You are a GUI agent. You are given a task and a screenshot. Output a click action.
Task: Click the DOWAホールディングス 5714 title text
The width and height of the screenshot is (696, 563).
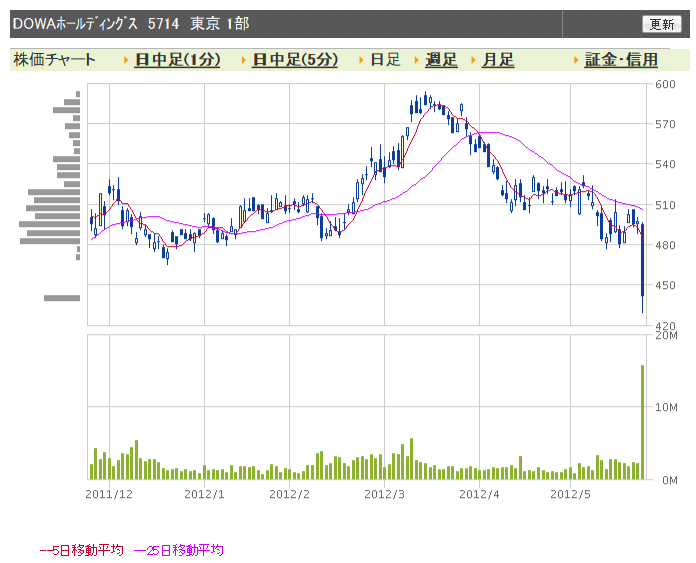pyautogui.click(x=96, y=24)
